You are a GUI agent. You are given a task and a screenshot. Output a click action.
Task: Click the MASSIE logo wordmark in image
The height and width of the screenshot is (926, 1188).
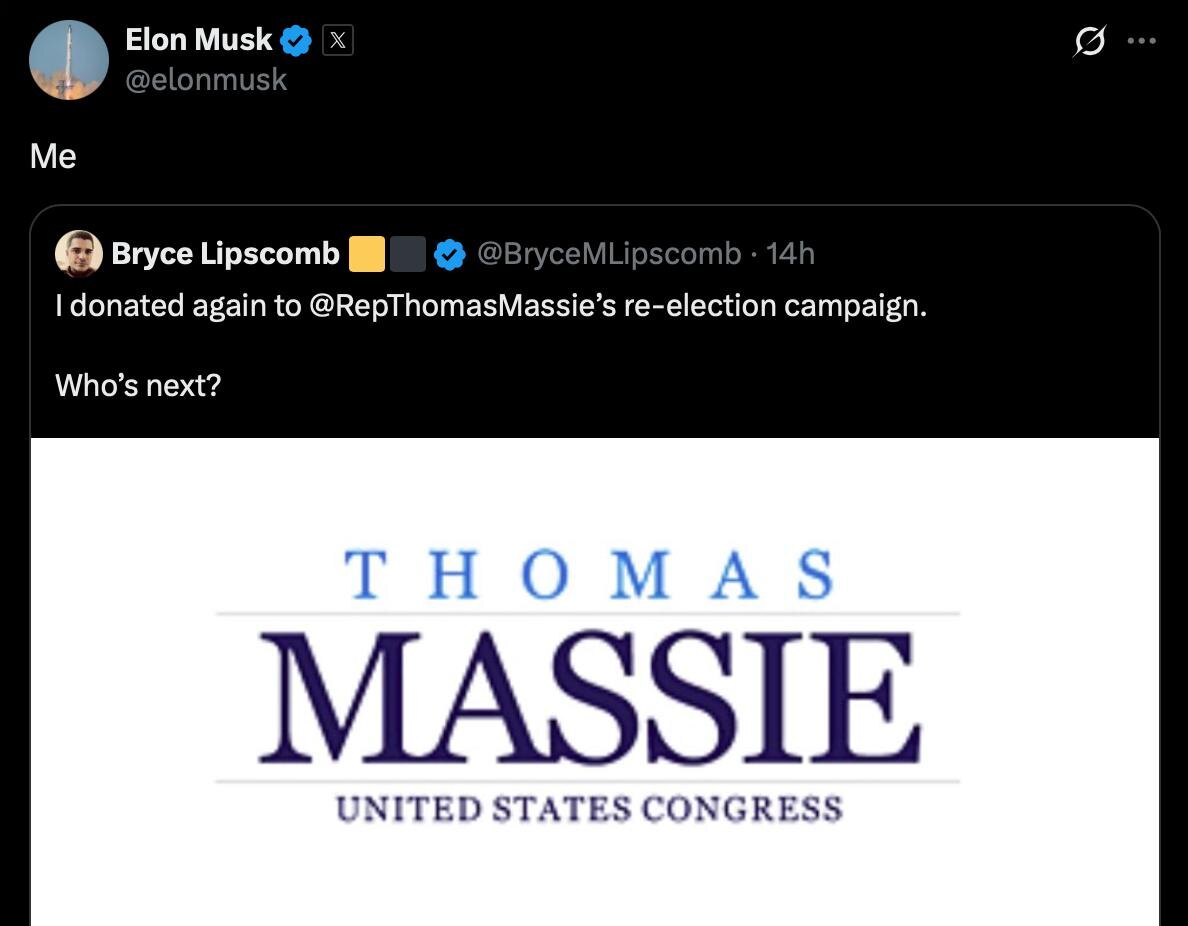(x=588, y=698)
